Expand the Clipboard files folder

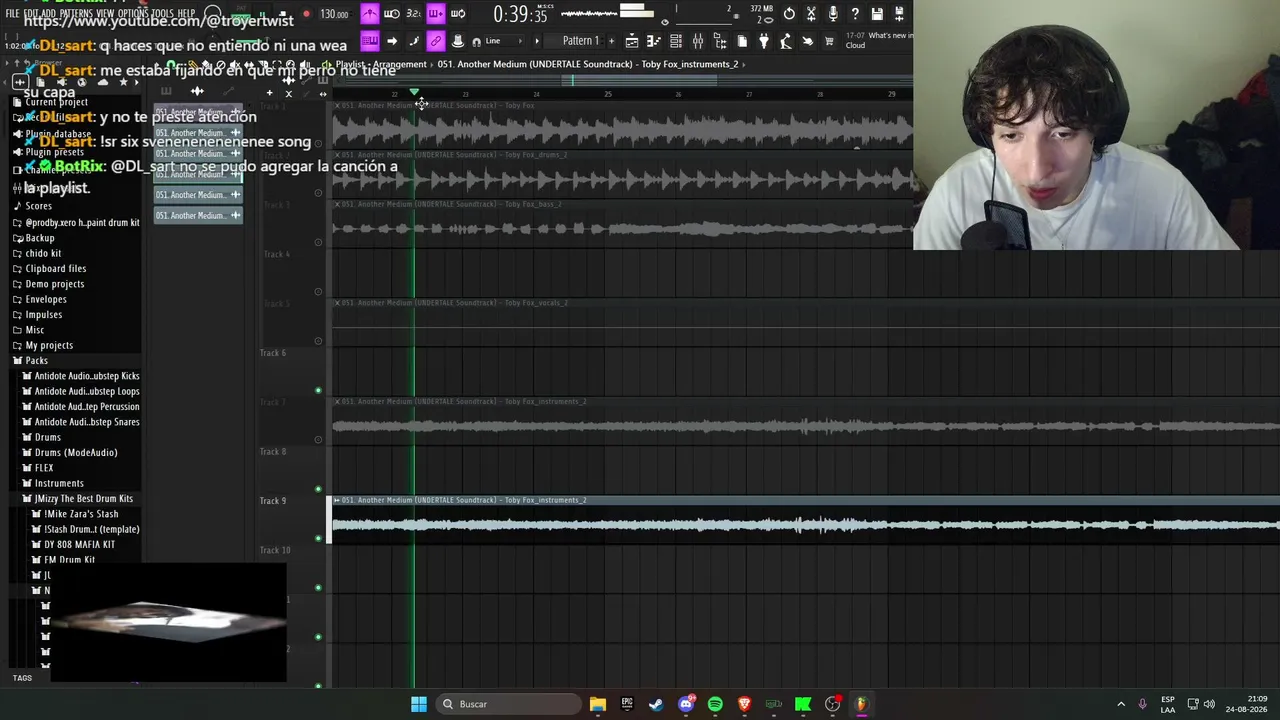[56, 268]
